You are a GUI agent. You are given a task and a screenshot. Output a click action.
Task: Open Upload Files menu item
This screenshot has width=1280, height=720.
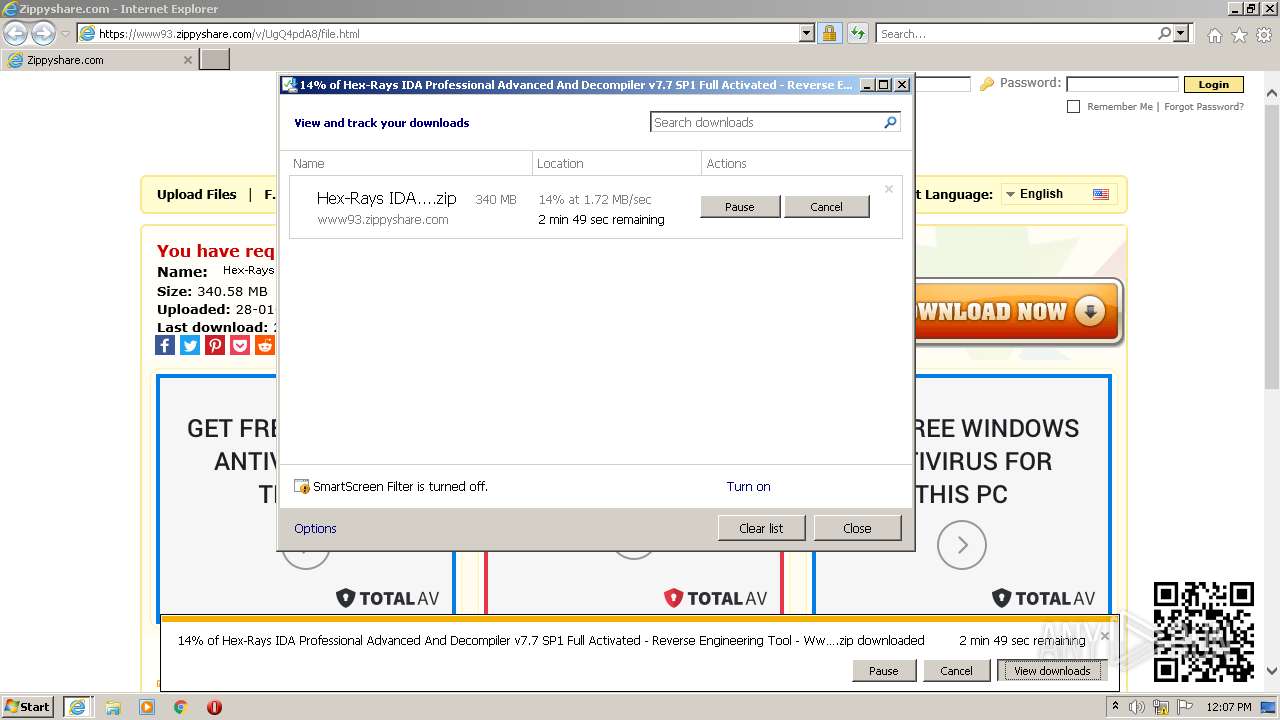tap(197, 195)
